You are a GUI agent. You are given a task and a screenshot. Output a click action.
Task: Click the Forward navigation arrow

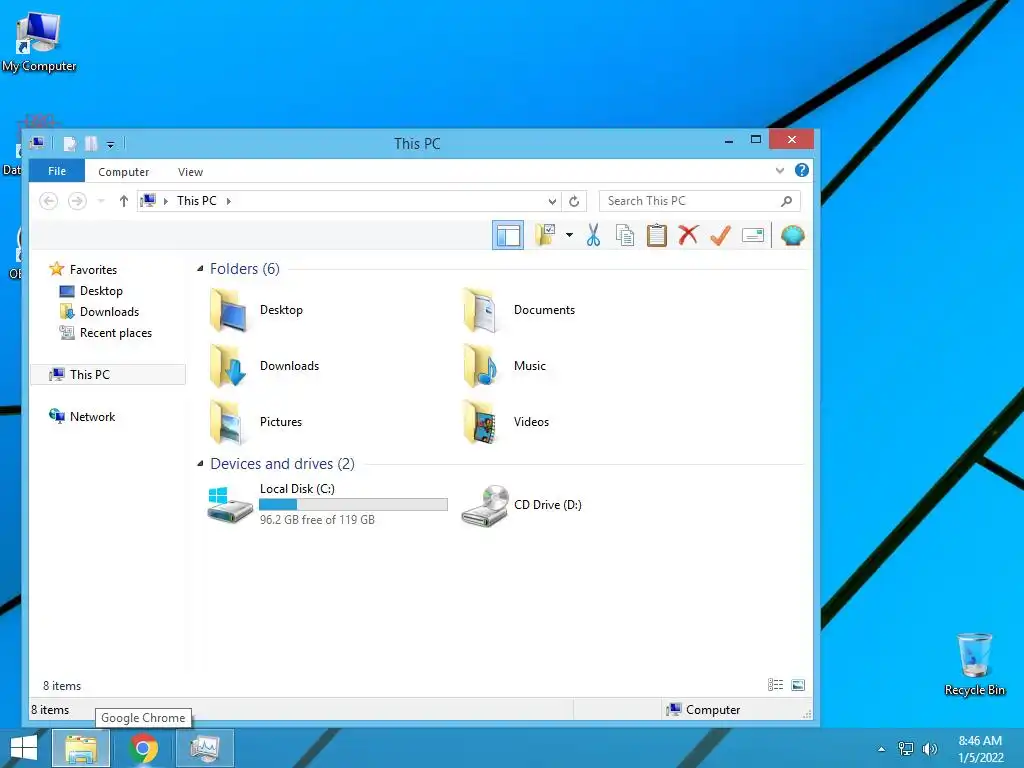tap(77, 200)
